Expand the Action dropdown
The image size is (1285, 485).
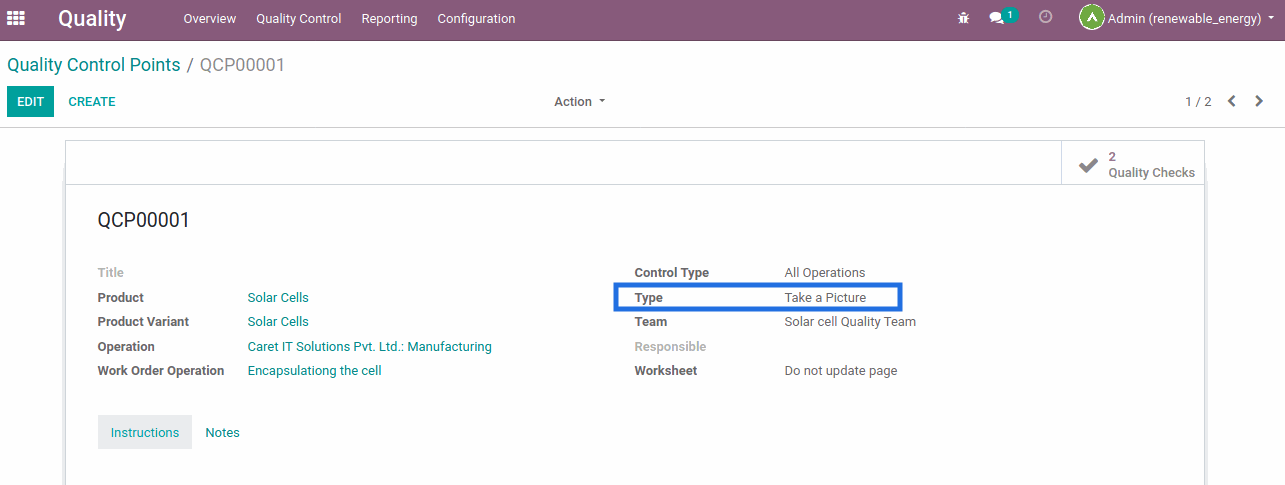tap(580, 102)
